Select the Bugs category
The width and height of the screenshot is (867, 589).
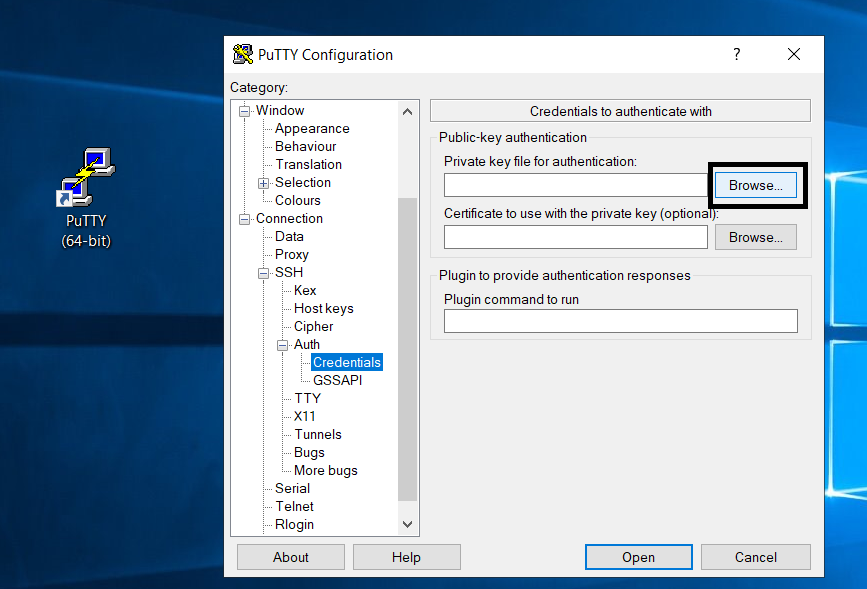tap(309, 452)
